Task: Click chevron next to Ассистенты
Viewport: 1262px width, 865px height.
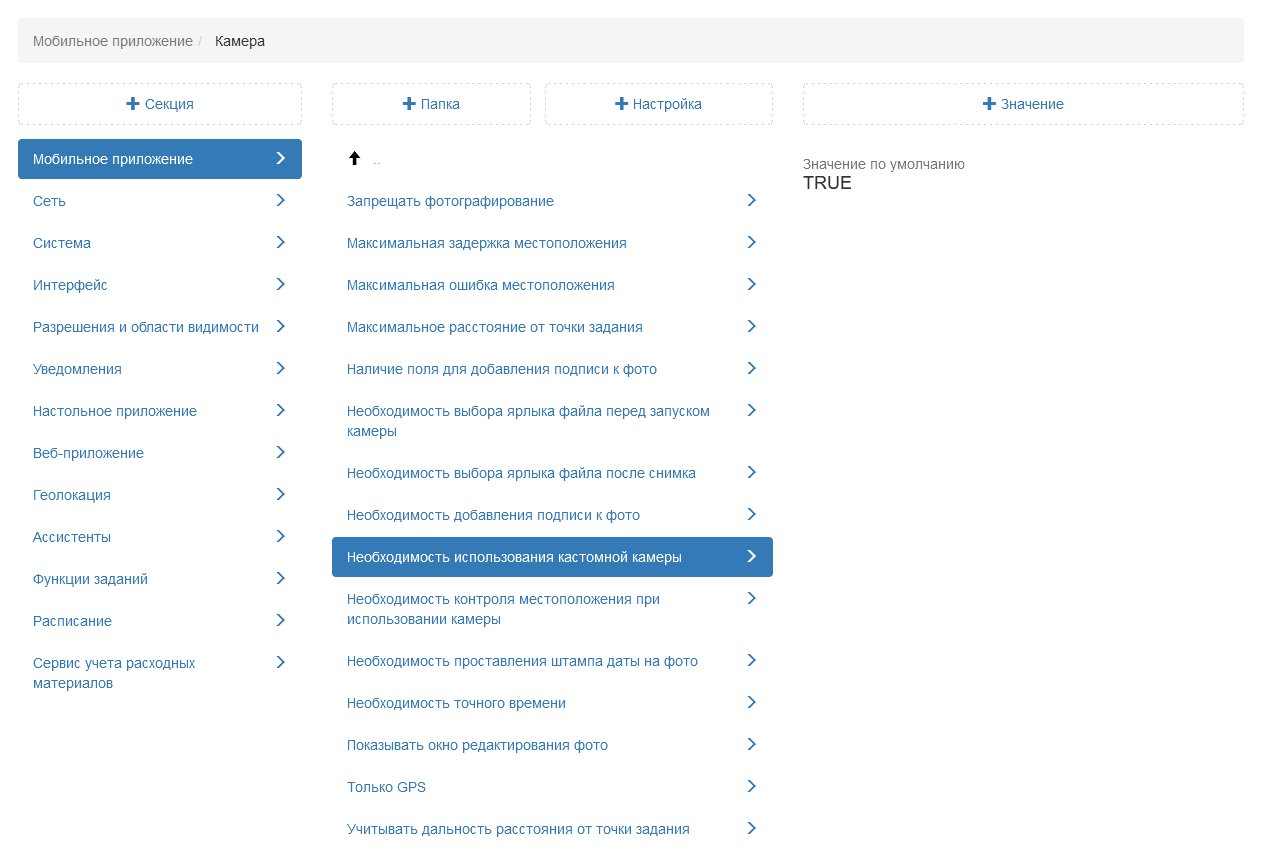Action: pos(281,536)
